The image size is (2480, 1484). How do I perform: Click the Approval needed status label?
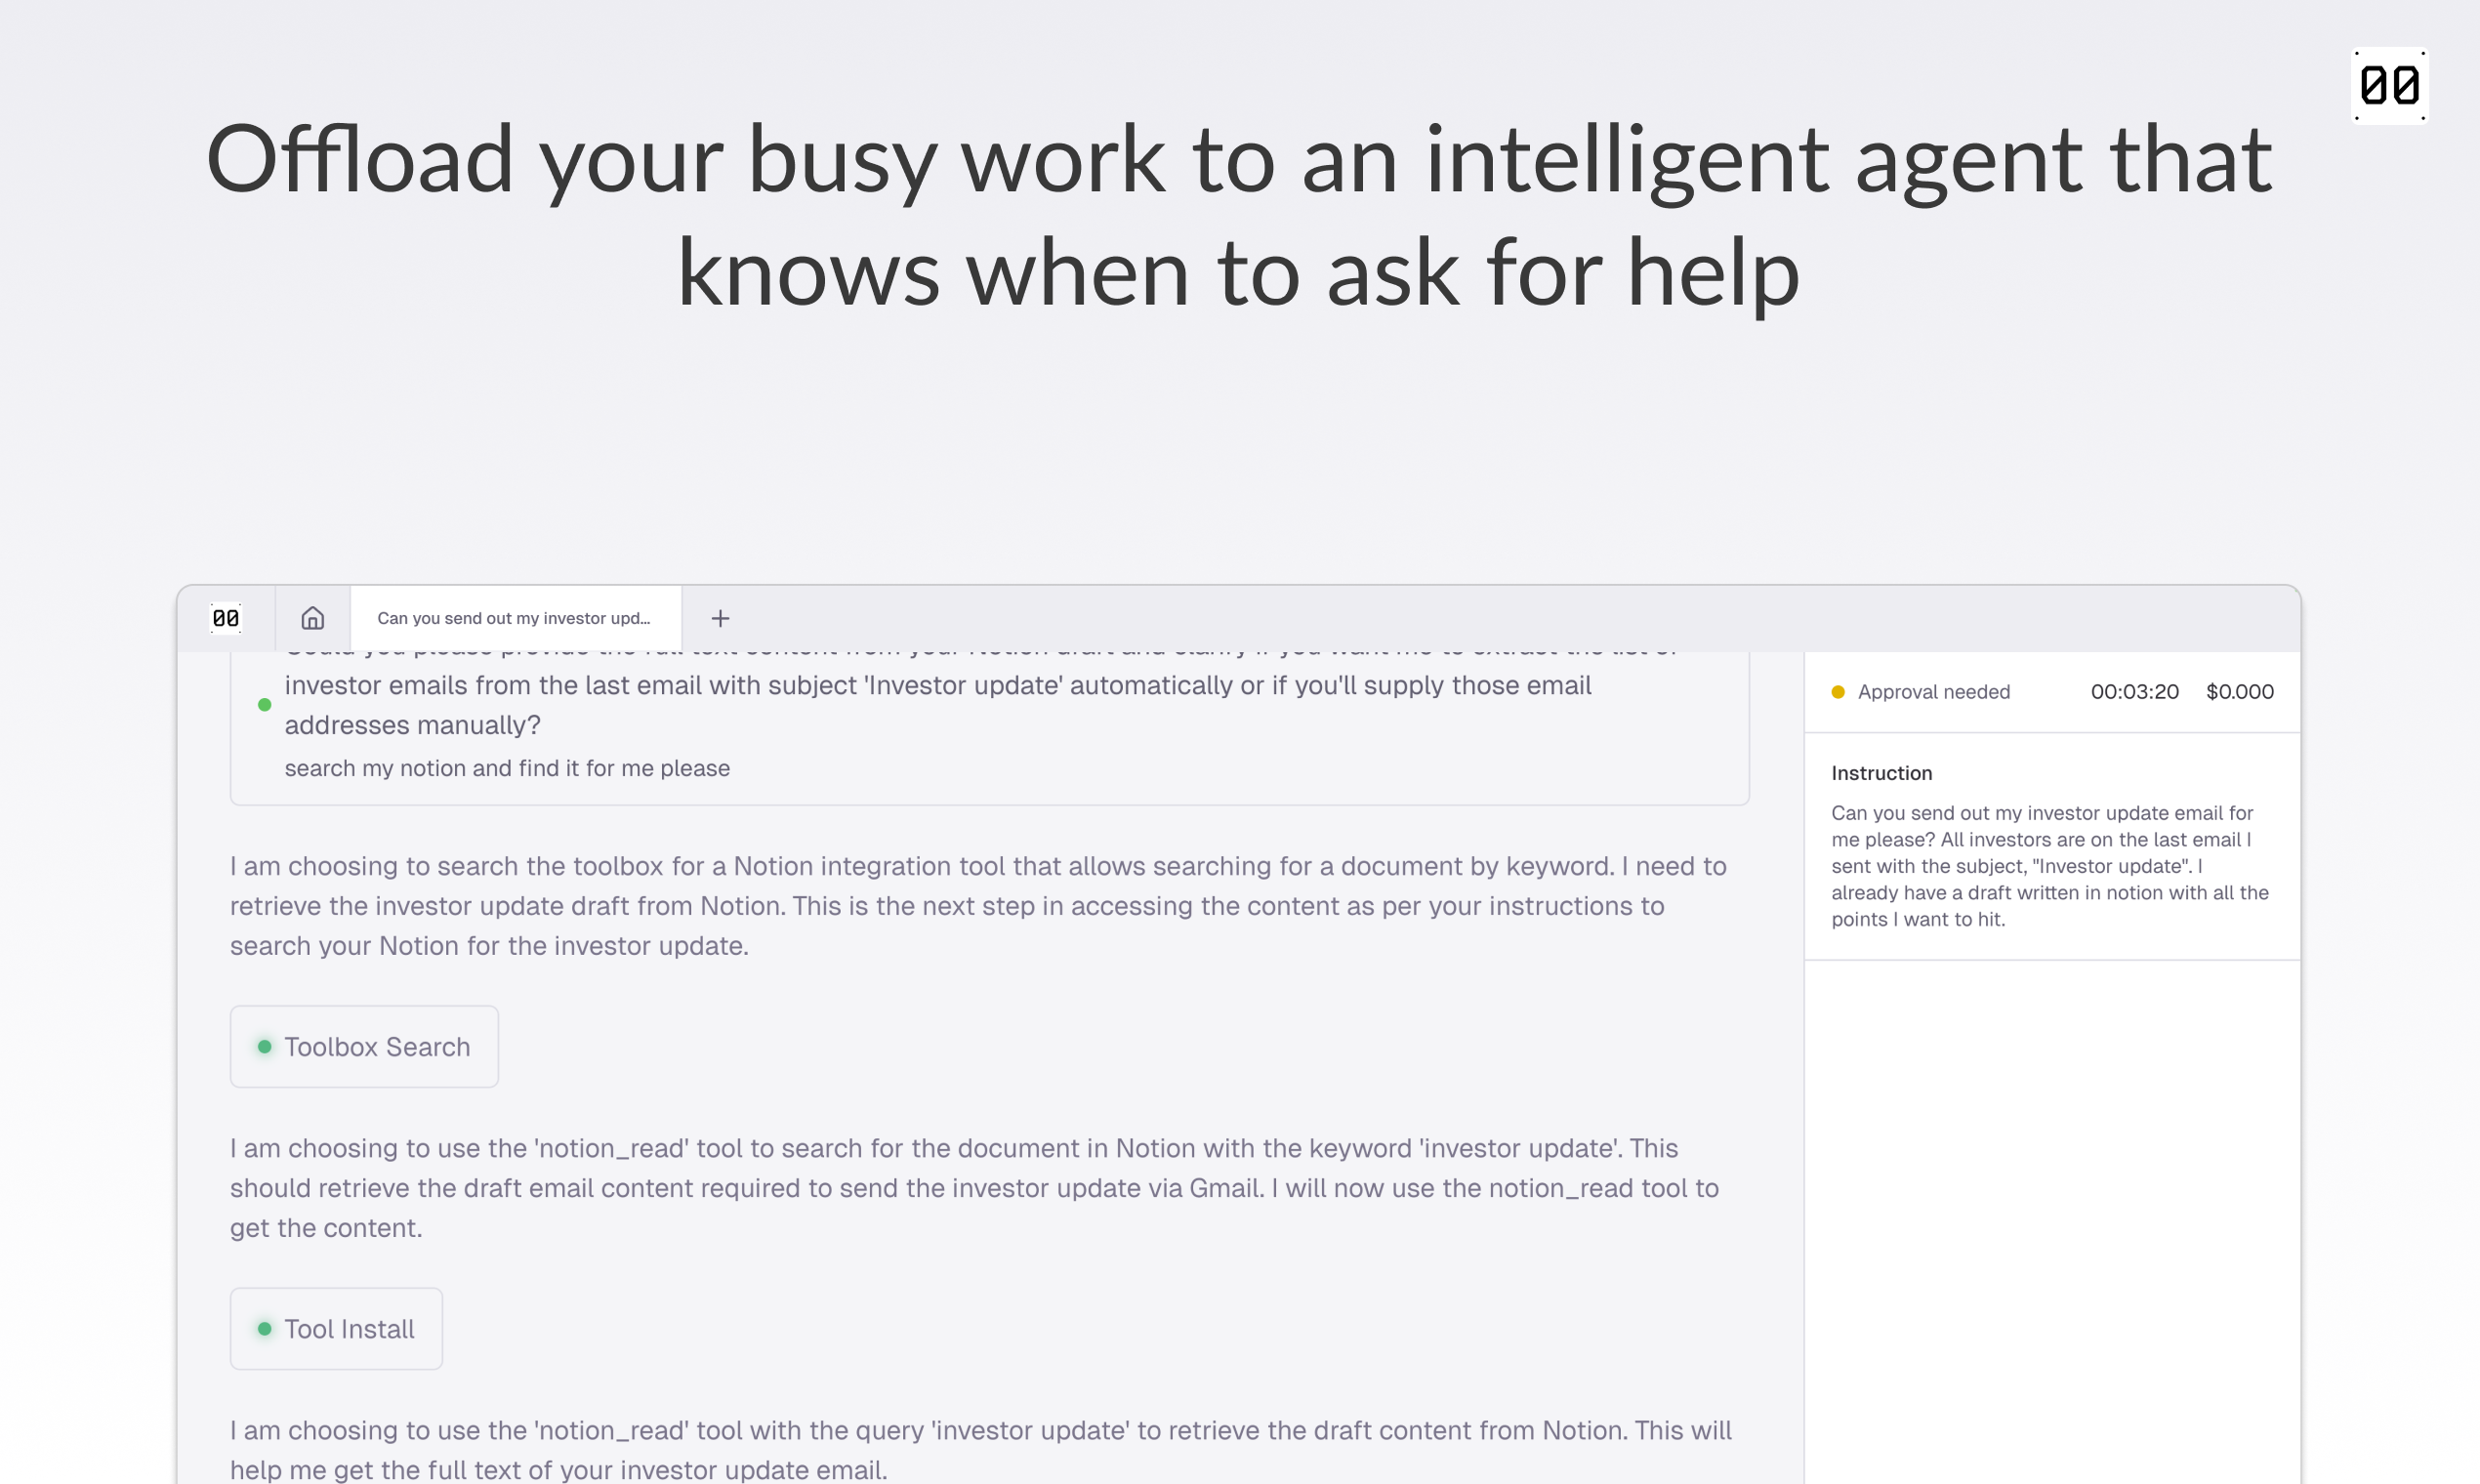(1933, 692)
